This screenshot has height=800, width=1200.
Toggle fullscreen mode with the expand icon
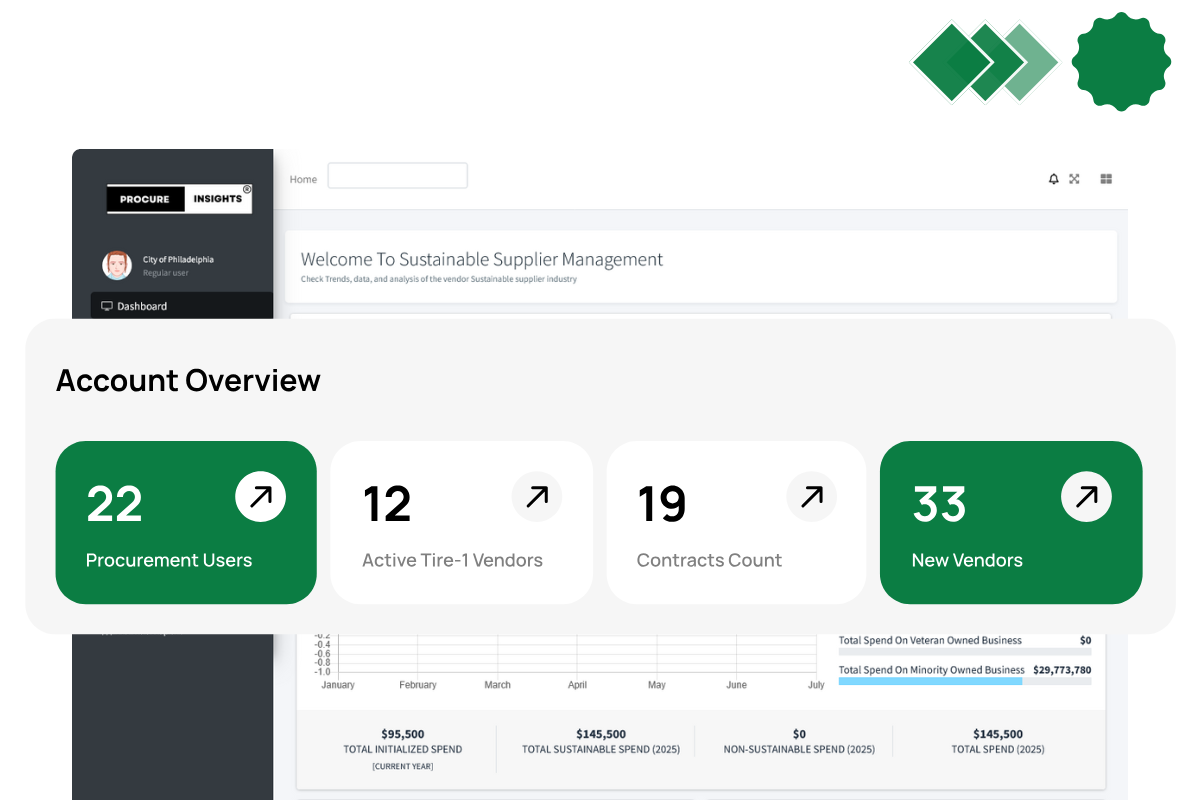coord(1074,178)
